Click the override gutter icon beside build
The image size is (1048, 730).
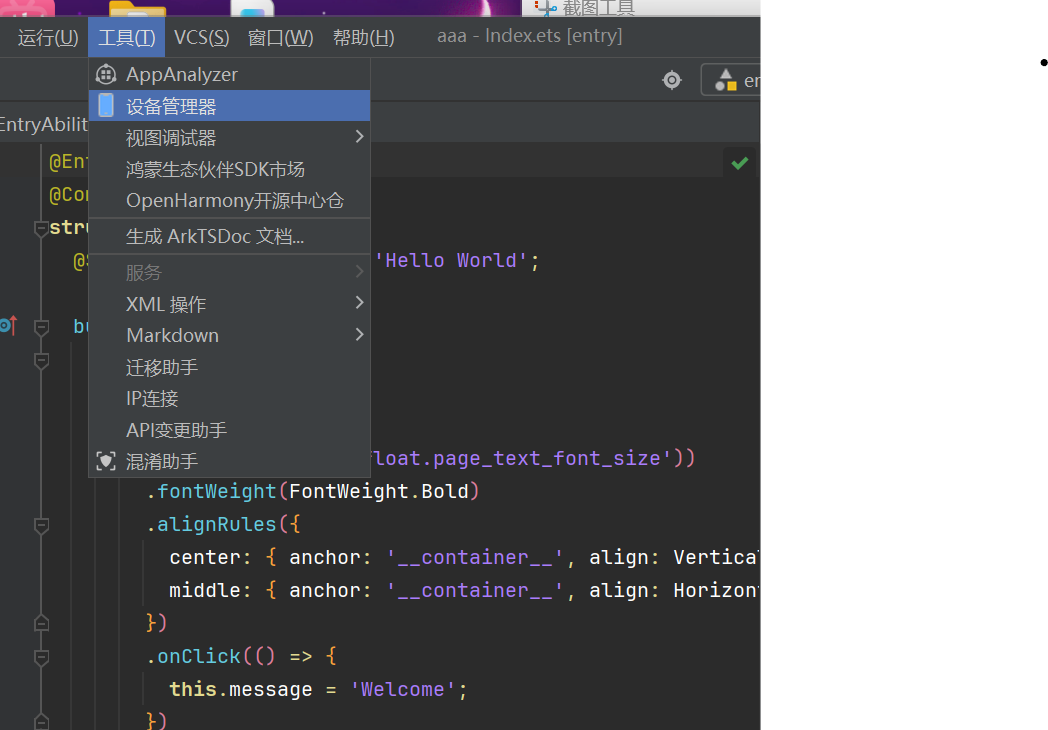click(9, 326)
